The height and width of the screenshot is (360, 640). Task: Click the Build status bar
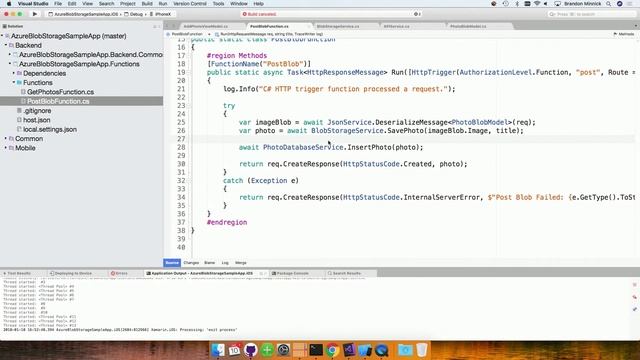[330, 14]
